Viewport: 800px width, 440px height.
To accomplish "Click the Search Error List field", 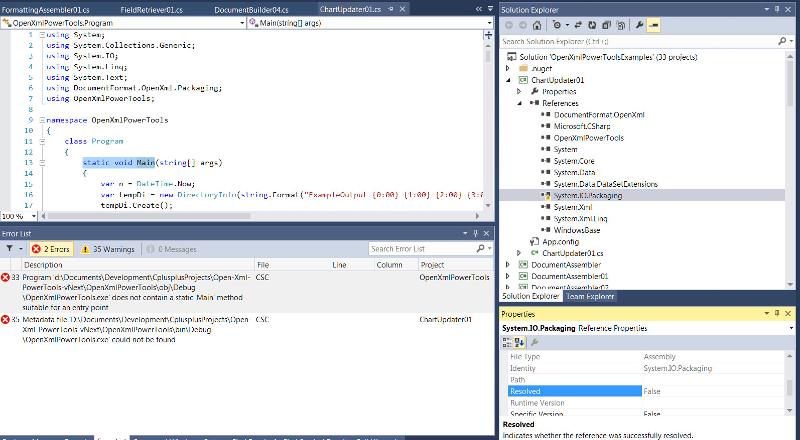I will pyautogui.click(x=412, y=248).
